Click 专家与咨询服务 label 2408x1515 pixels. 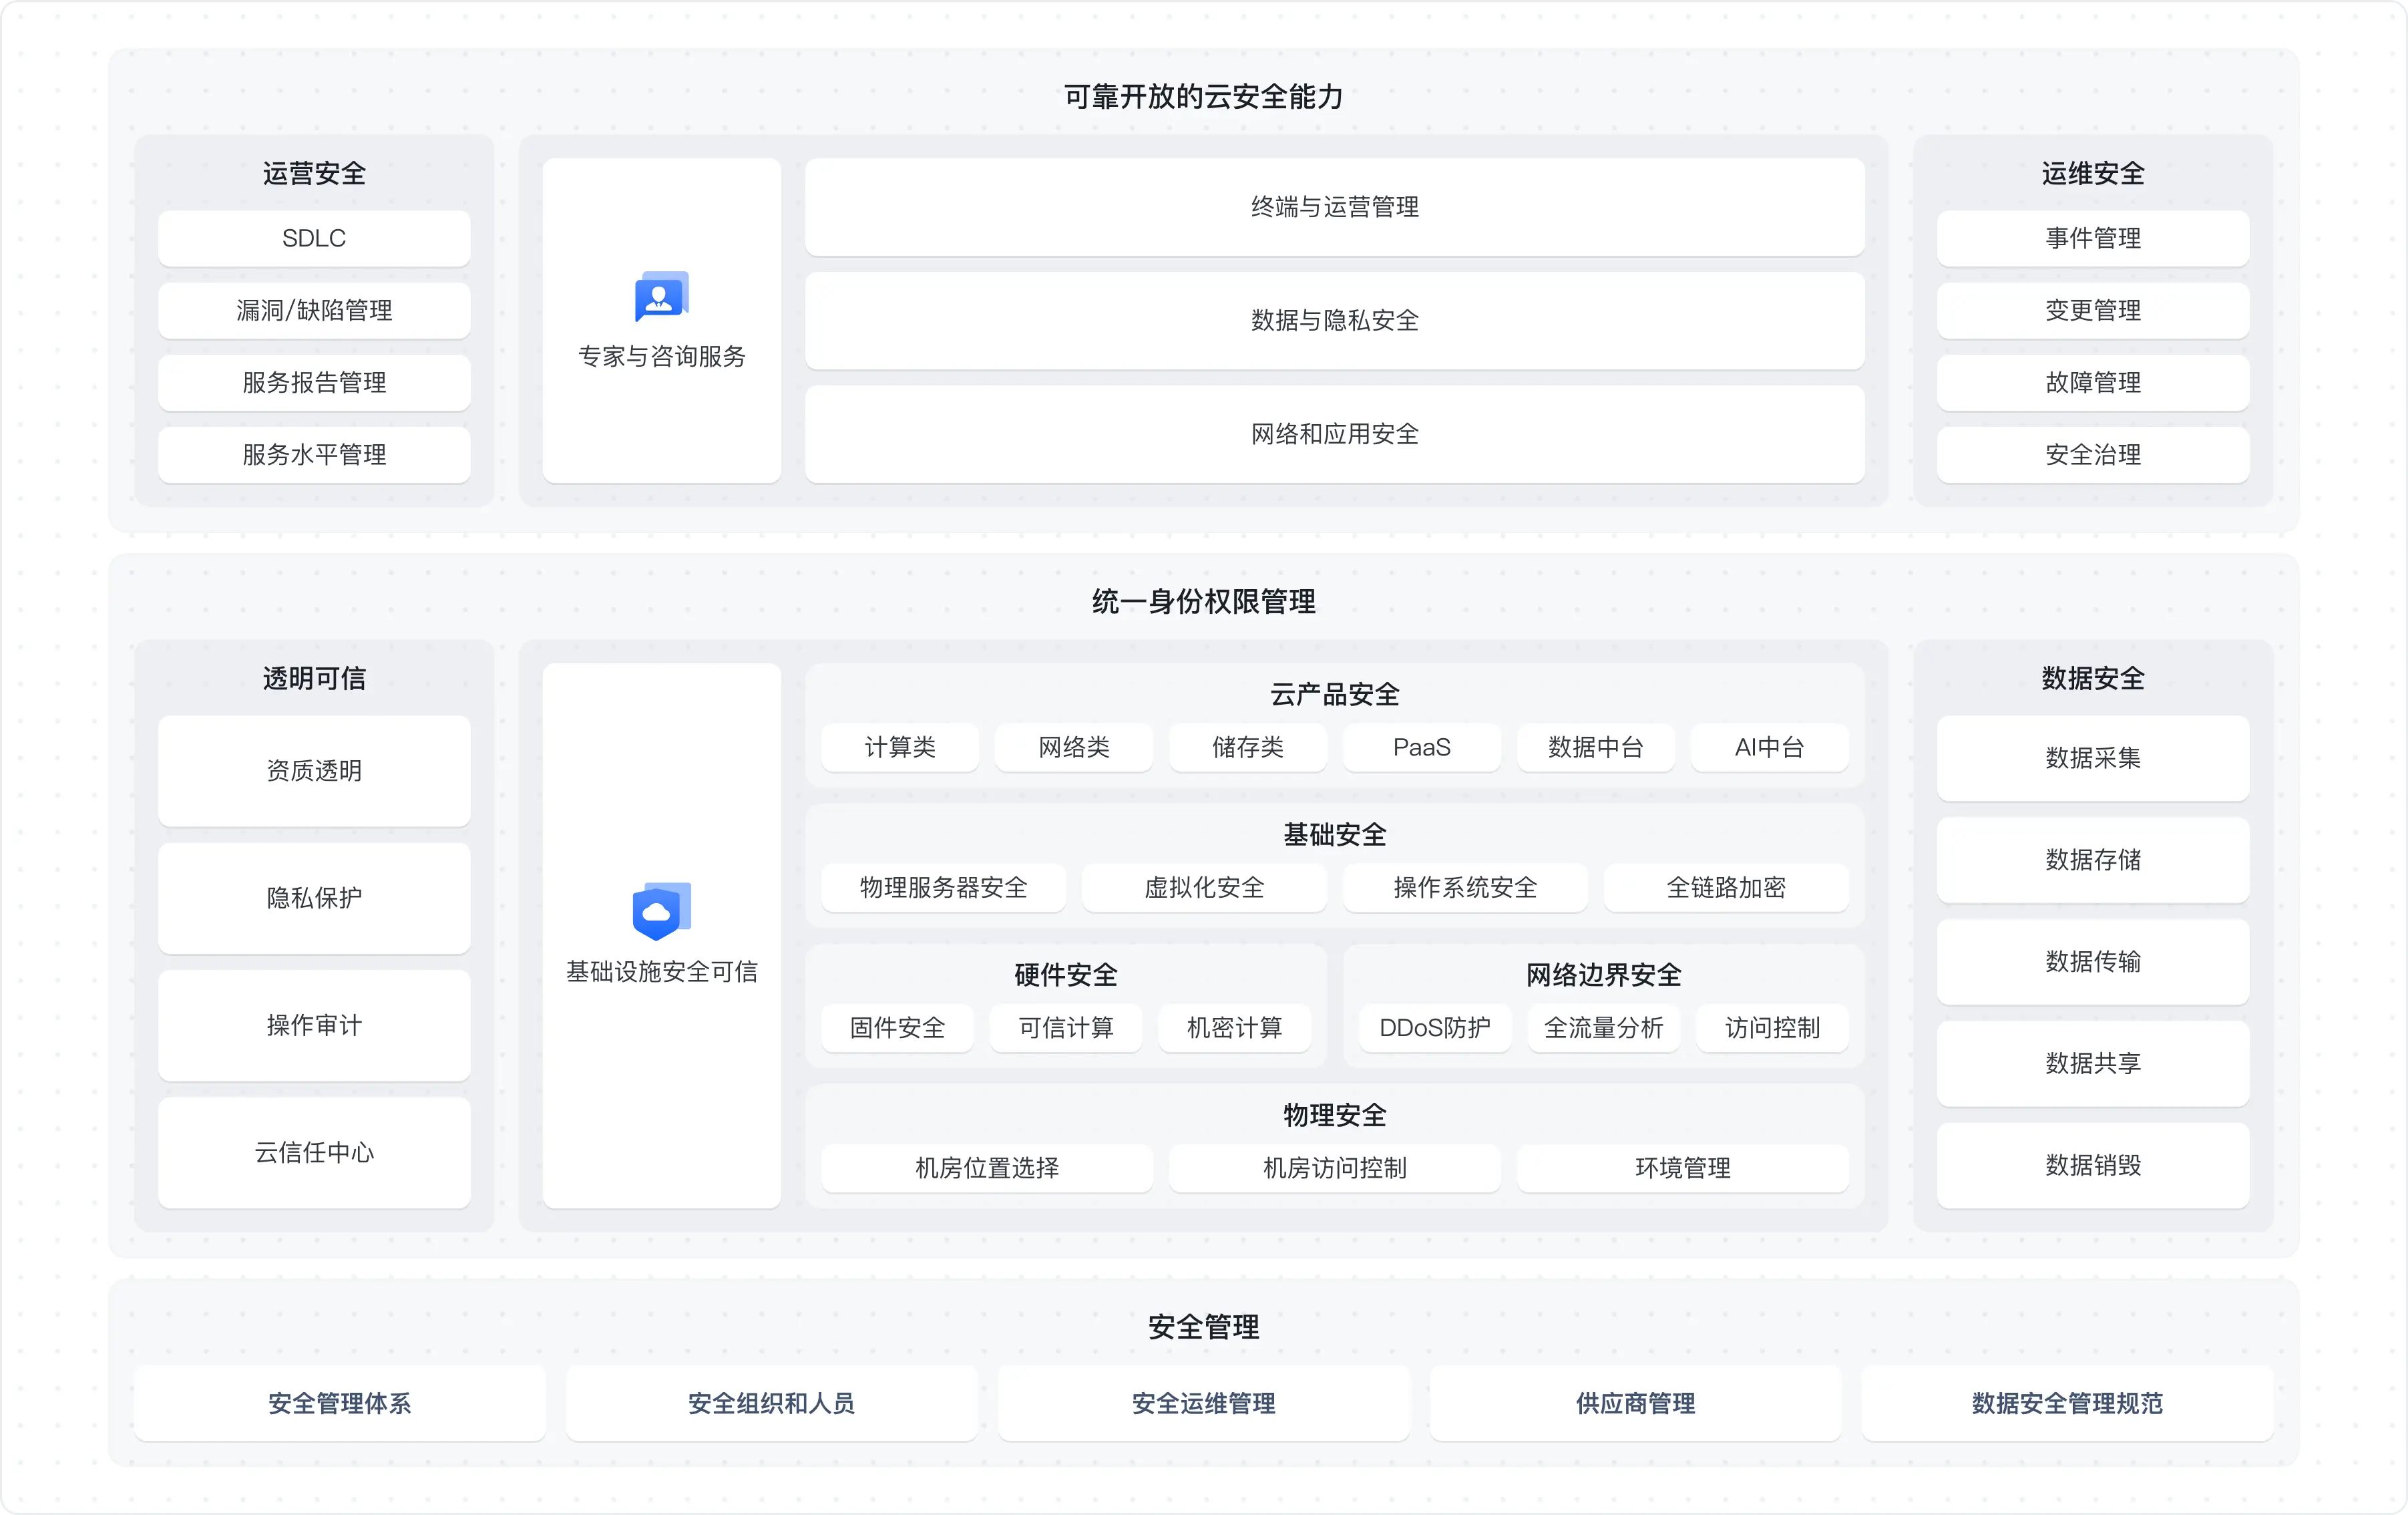tap(661, 356)
